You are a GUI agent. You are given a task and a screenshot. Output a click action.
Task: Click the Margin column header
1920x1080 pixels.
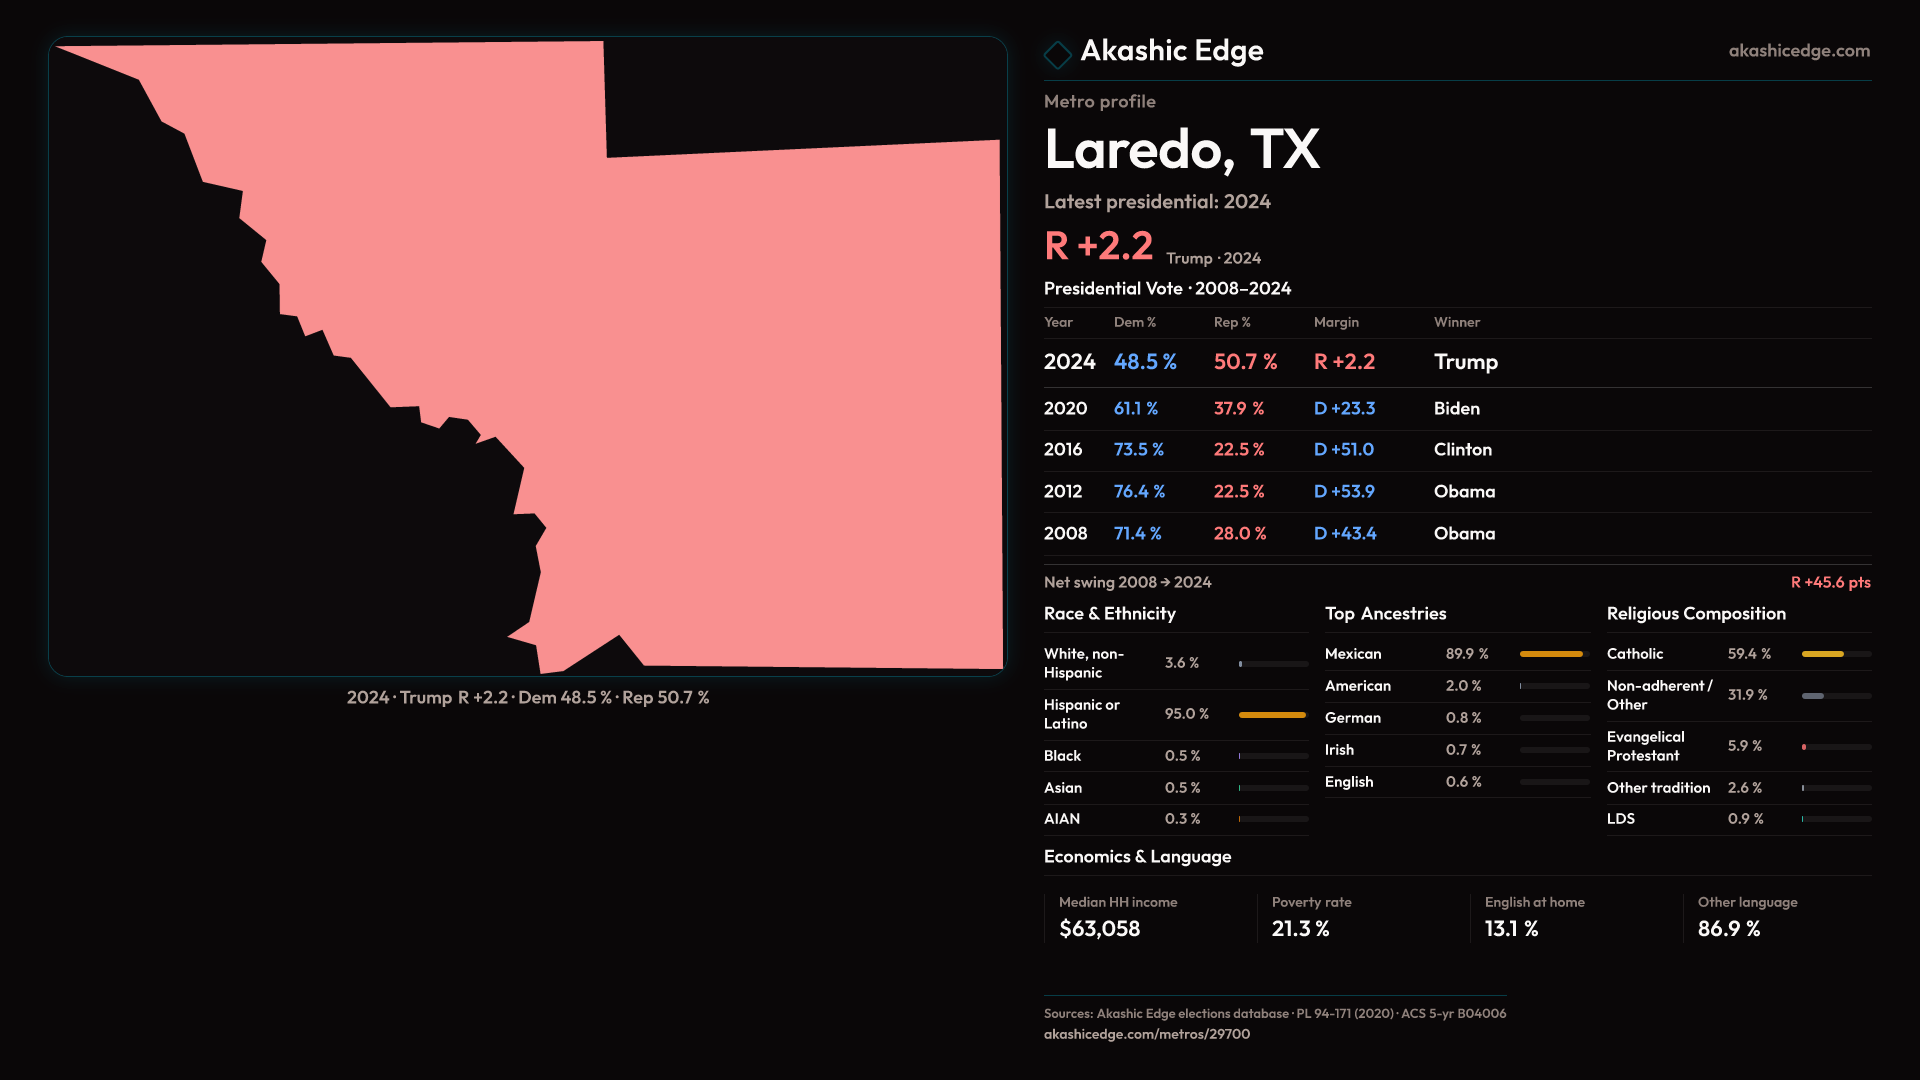(x=1336, y=322)
